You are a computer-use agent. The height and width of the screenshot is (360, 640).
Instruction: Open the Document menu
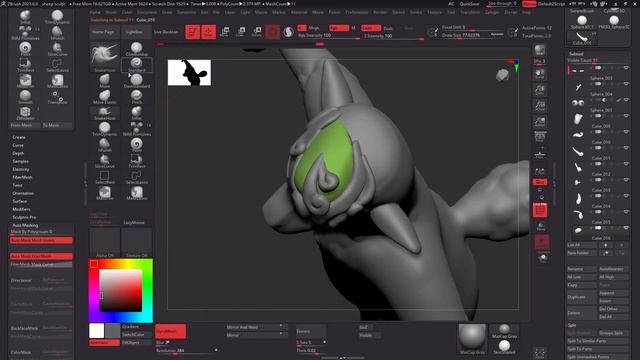pyautogui.click(x=147, y=12)
